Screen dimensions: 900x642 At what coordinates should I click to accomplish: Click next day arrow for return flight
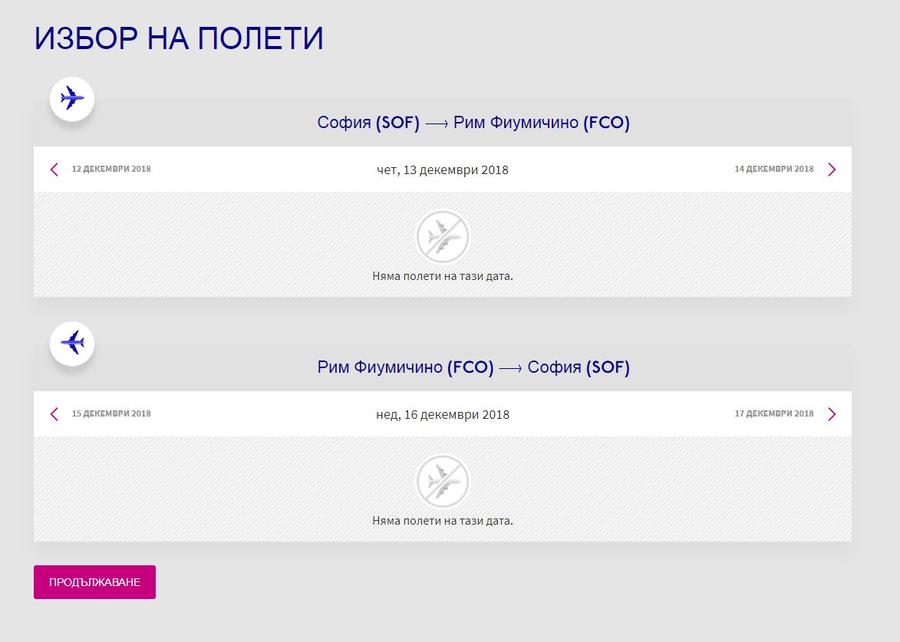[x=832, y=414]
